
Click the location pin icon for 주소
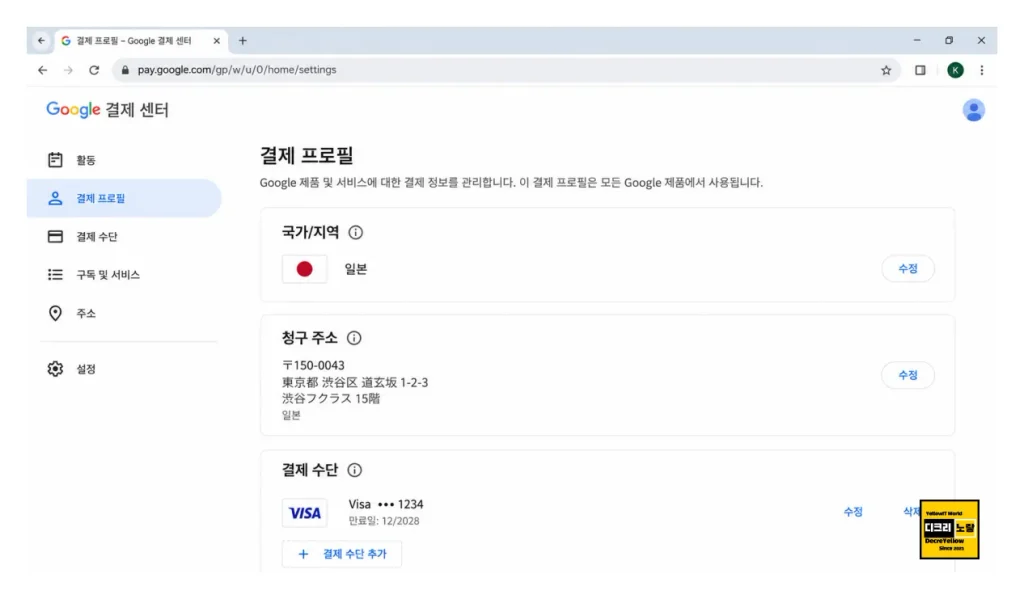(56, 313)
